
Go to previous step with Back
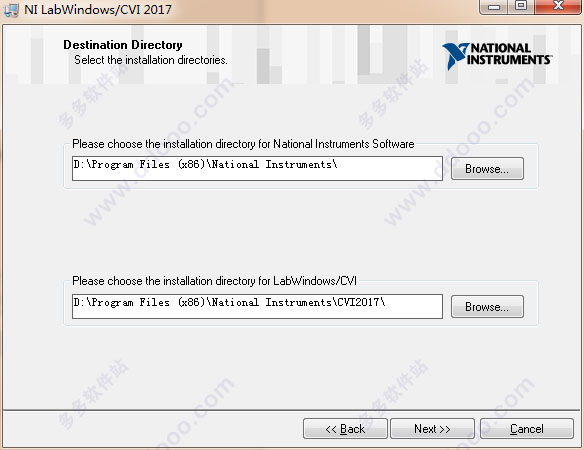345,429
